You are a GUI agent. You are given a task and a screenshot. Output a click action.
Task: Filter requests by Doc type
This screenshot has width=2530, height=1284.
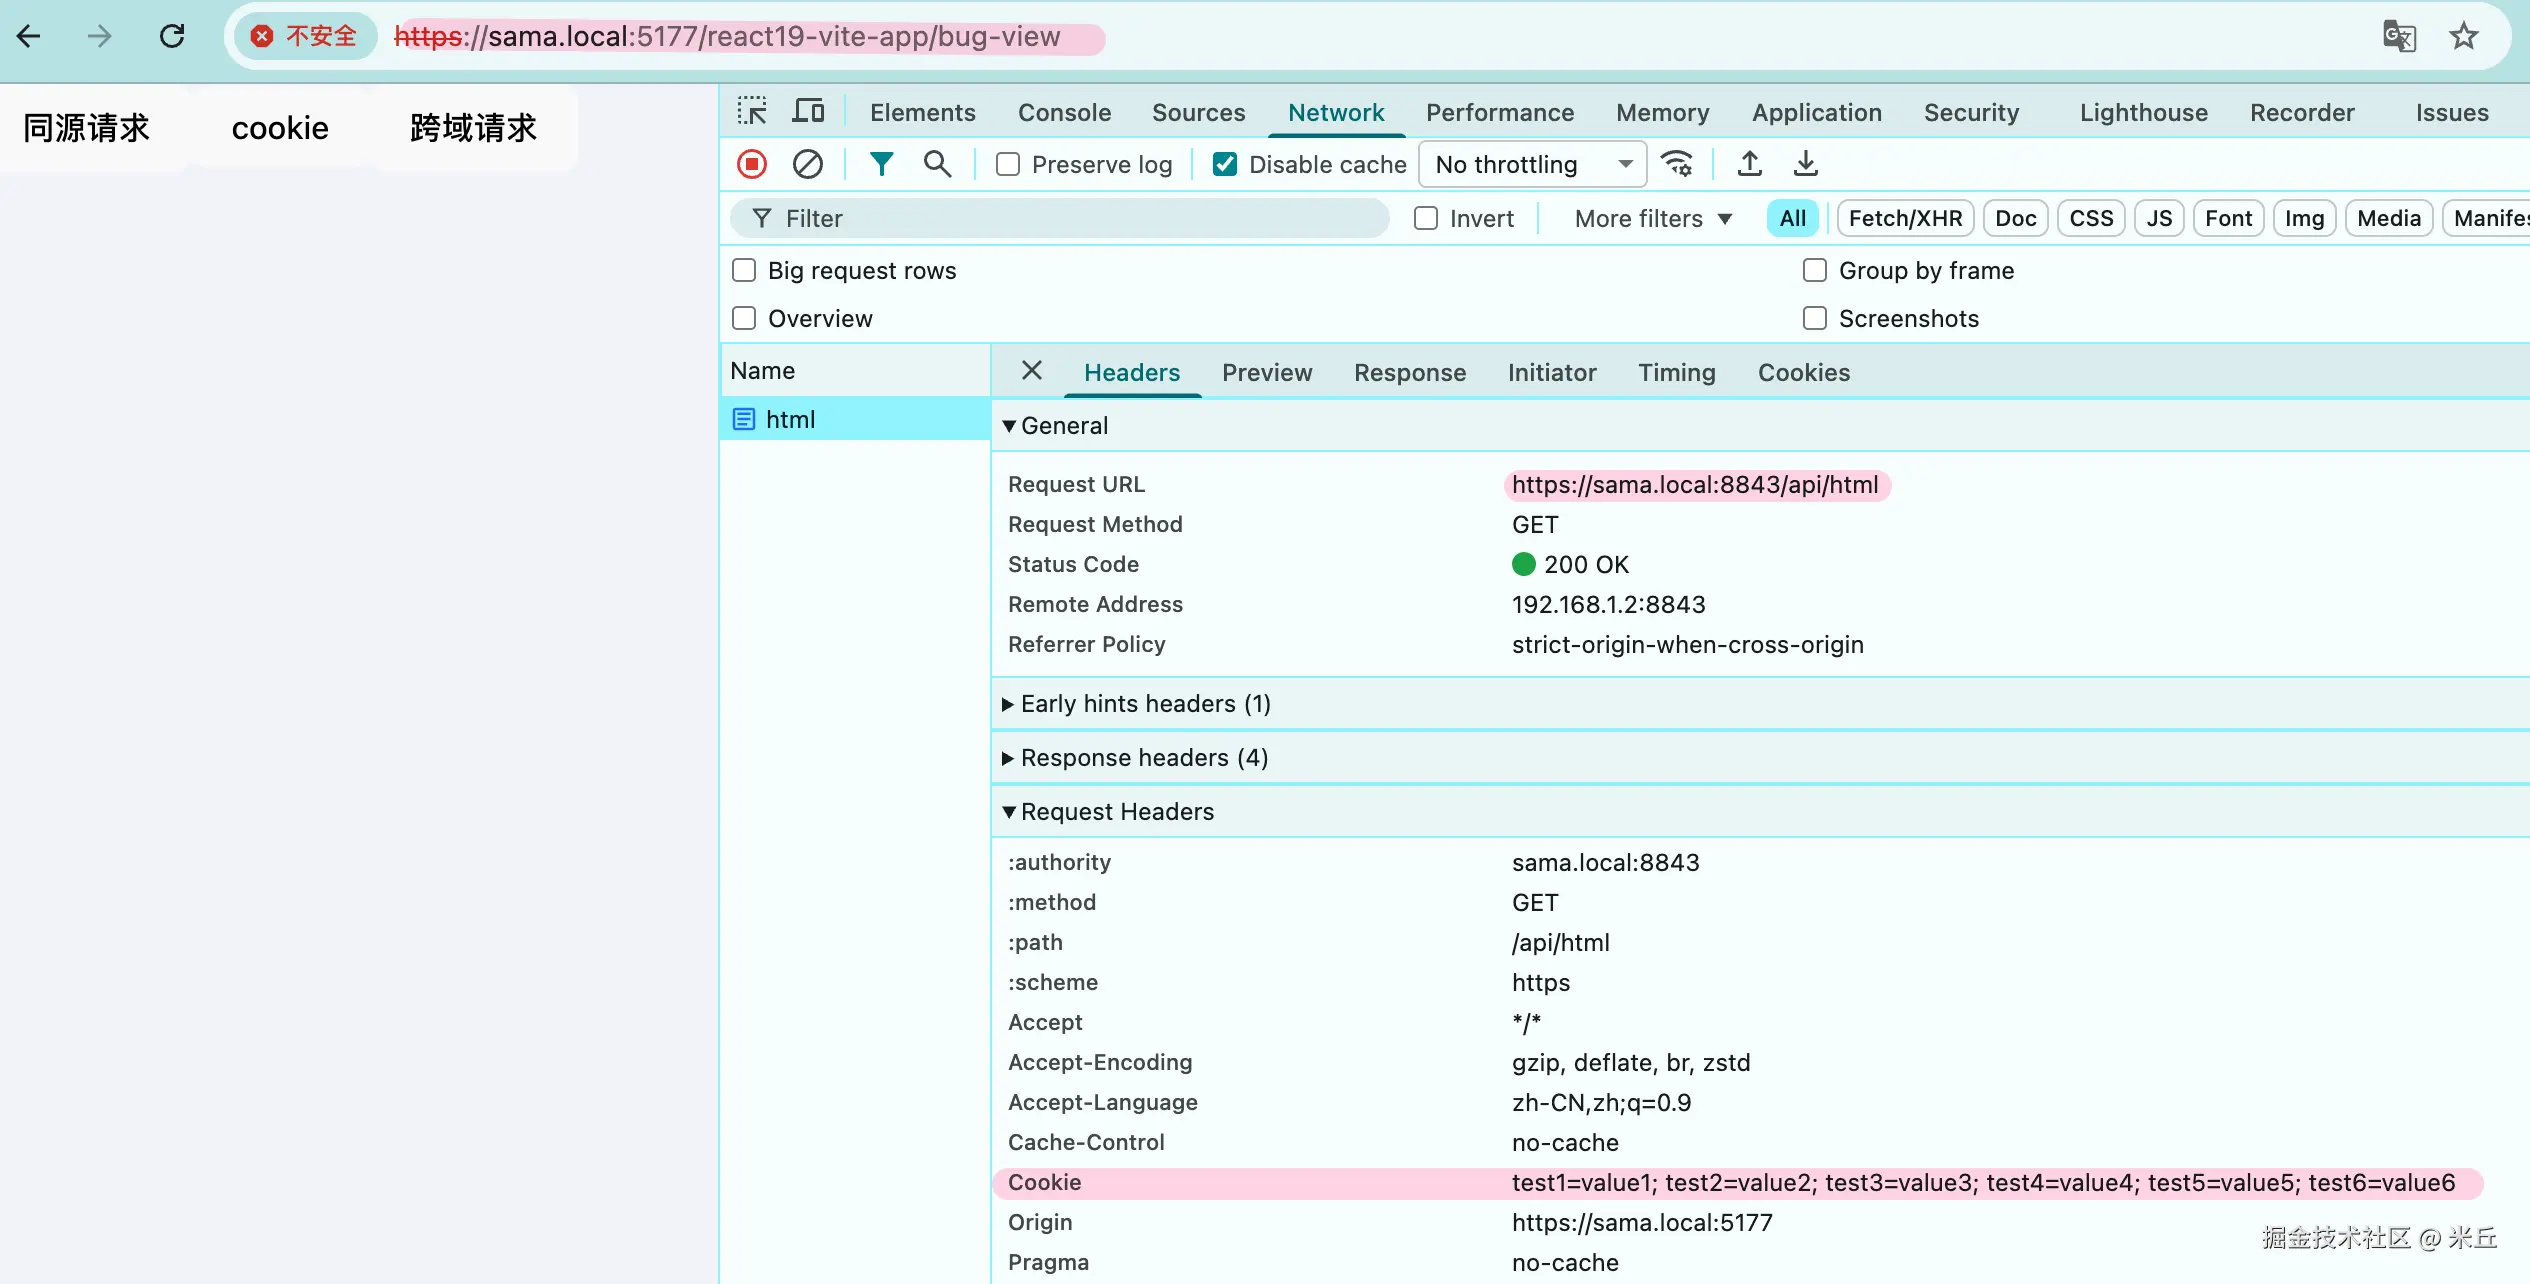(x=2015, y=218)
